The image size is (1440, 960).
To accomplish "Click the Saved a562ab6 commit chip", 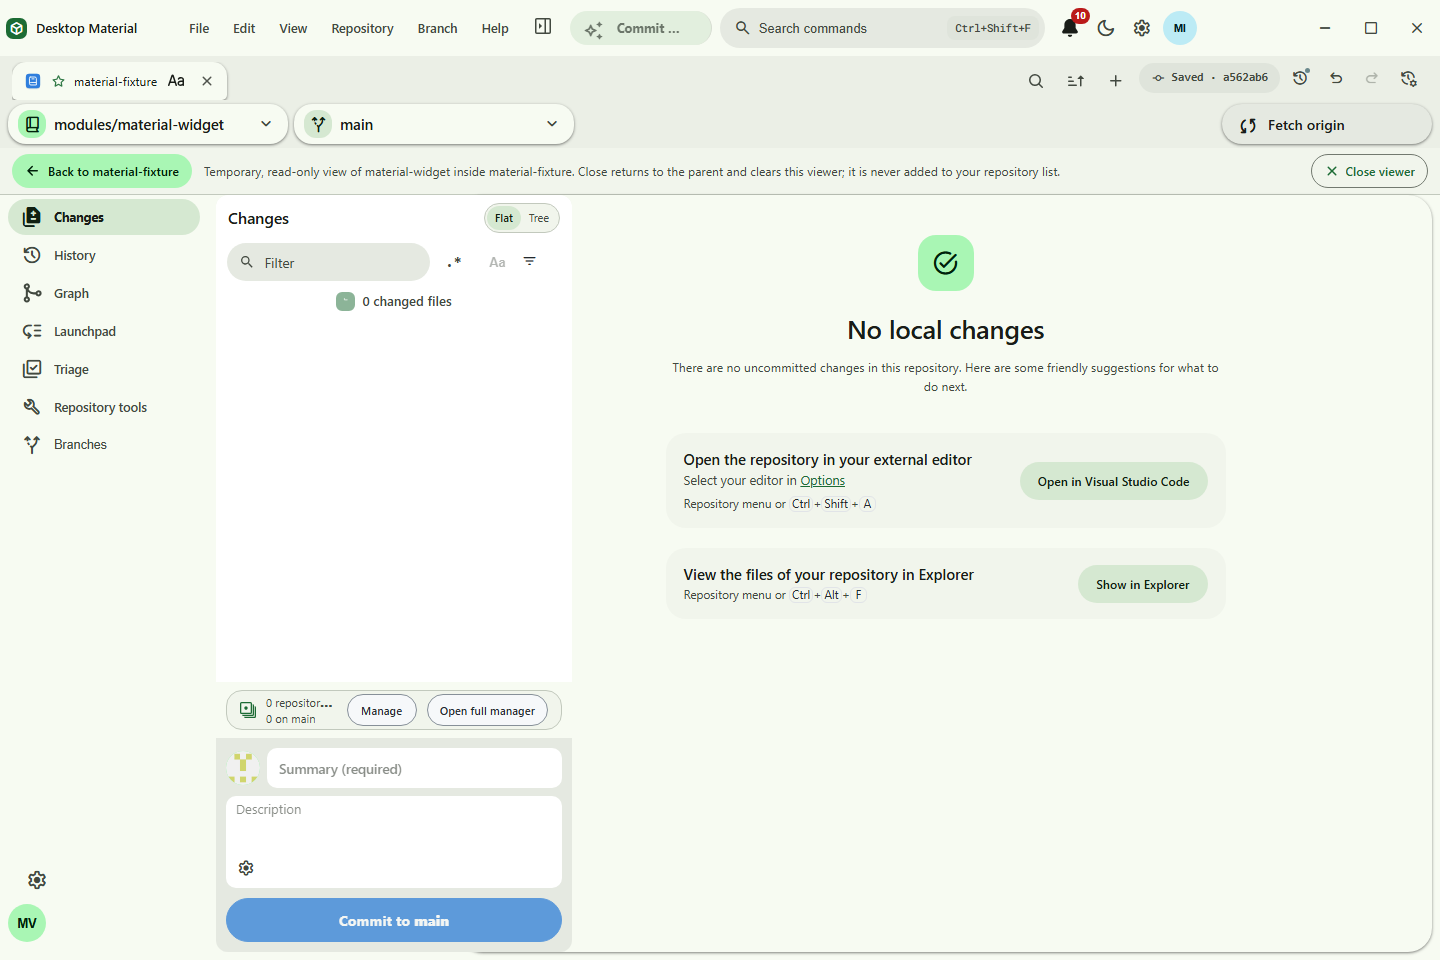I will click(x=1209, y=77).
